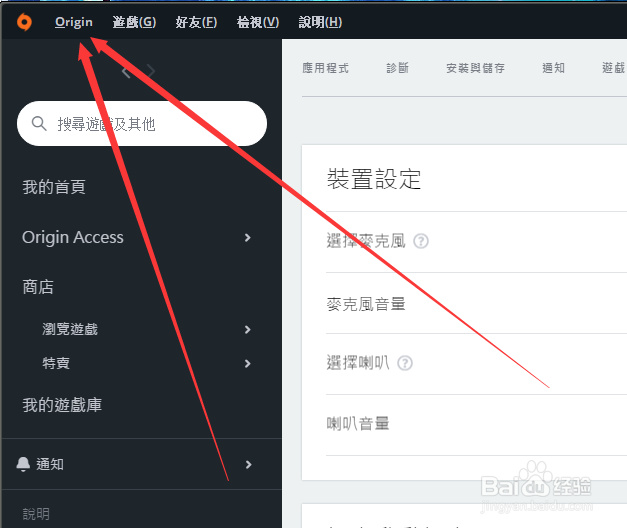Viewport: 627px width, 528px height.
Task: Click the 喇叭音量 label
Action: (358, 423)
